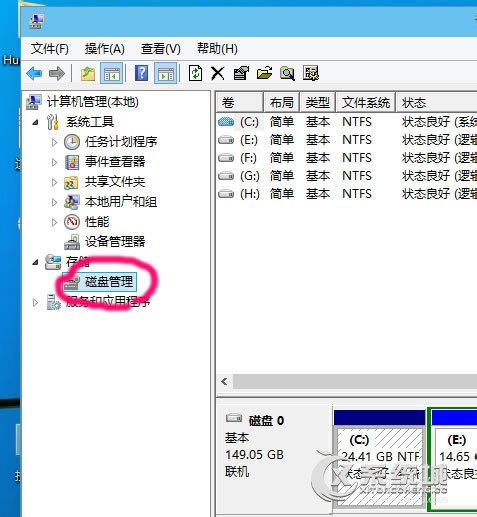Collapse the 系统工具 tree node
477x517 pixels.
click(x=35, y=122)
